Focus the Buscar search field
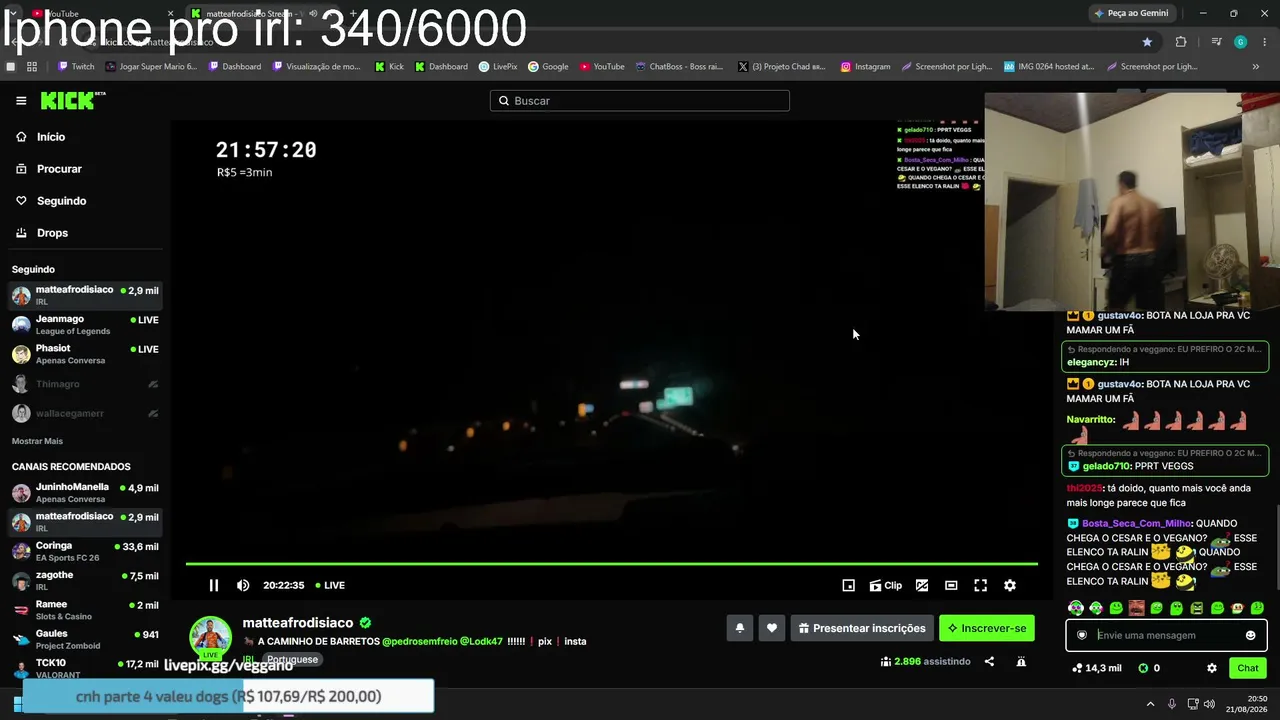This screenshot has height=720, width=1280. pos(640,101)
